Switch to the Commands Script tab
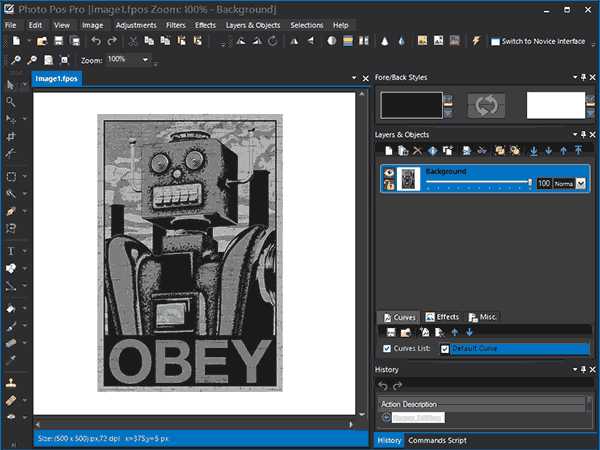The height and width of the screenshot is (450, 600). (437, 440)
